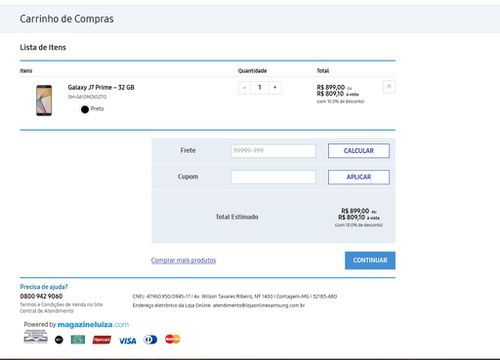Open the Galaxy J7 Prime product thumbnail

coord(44,100)
